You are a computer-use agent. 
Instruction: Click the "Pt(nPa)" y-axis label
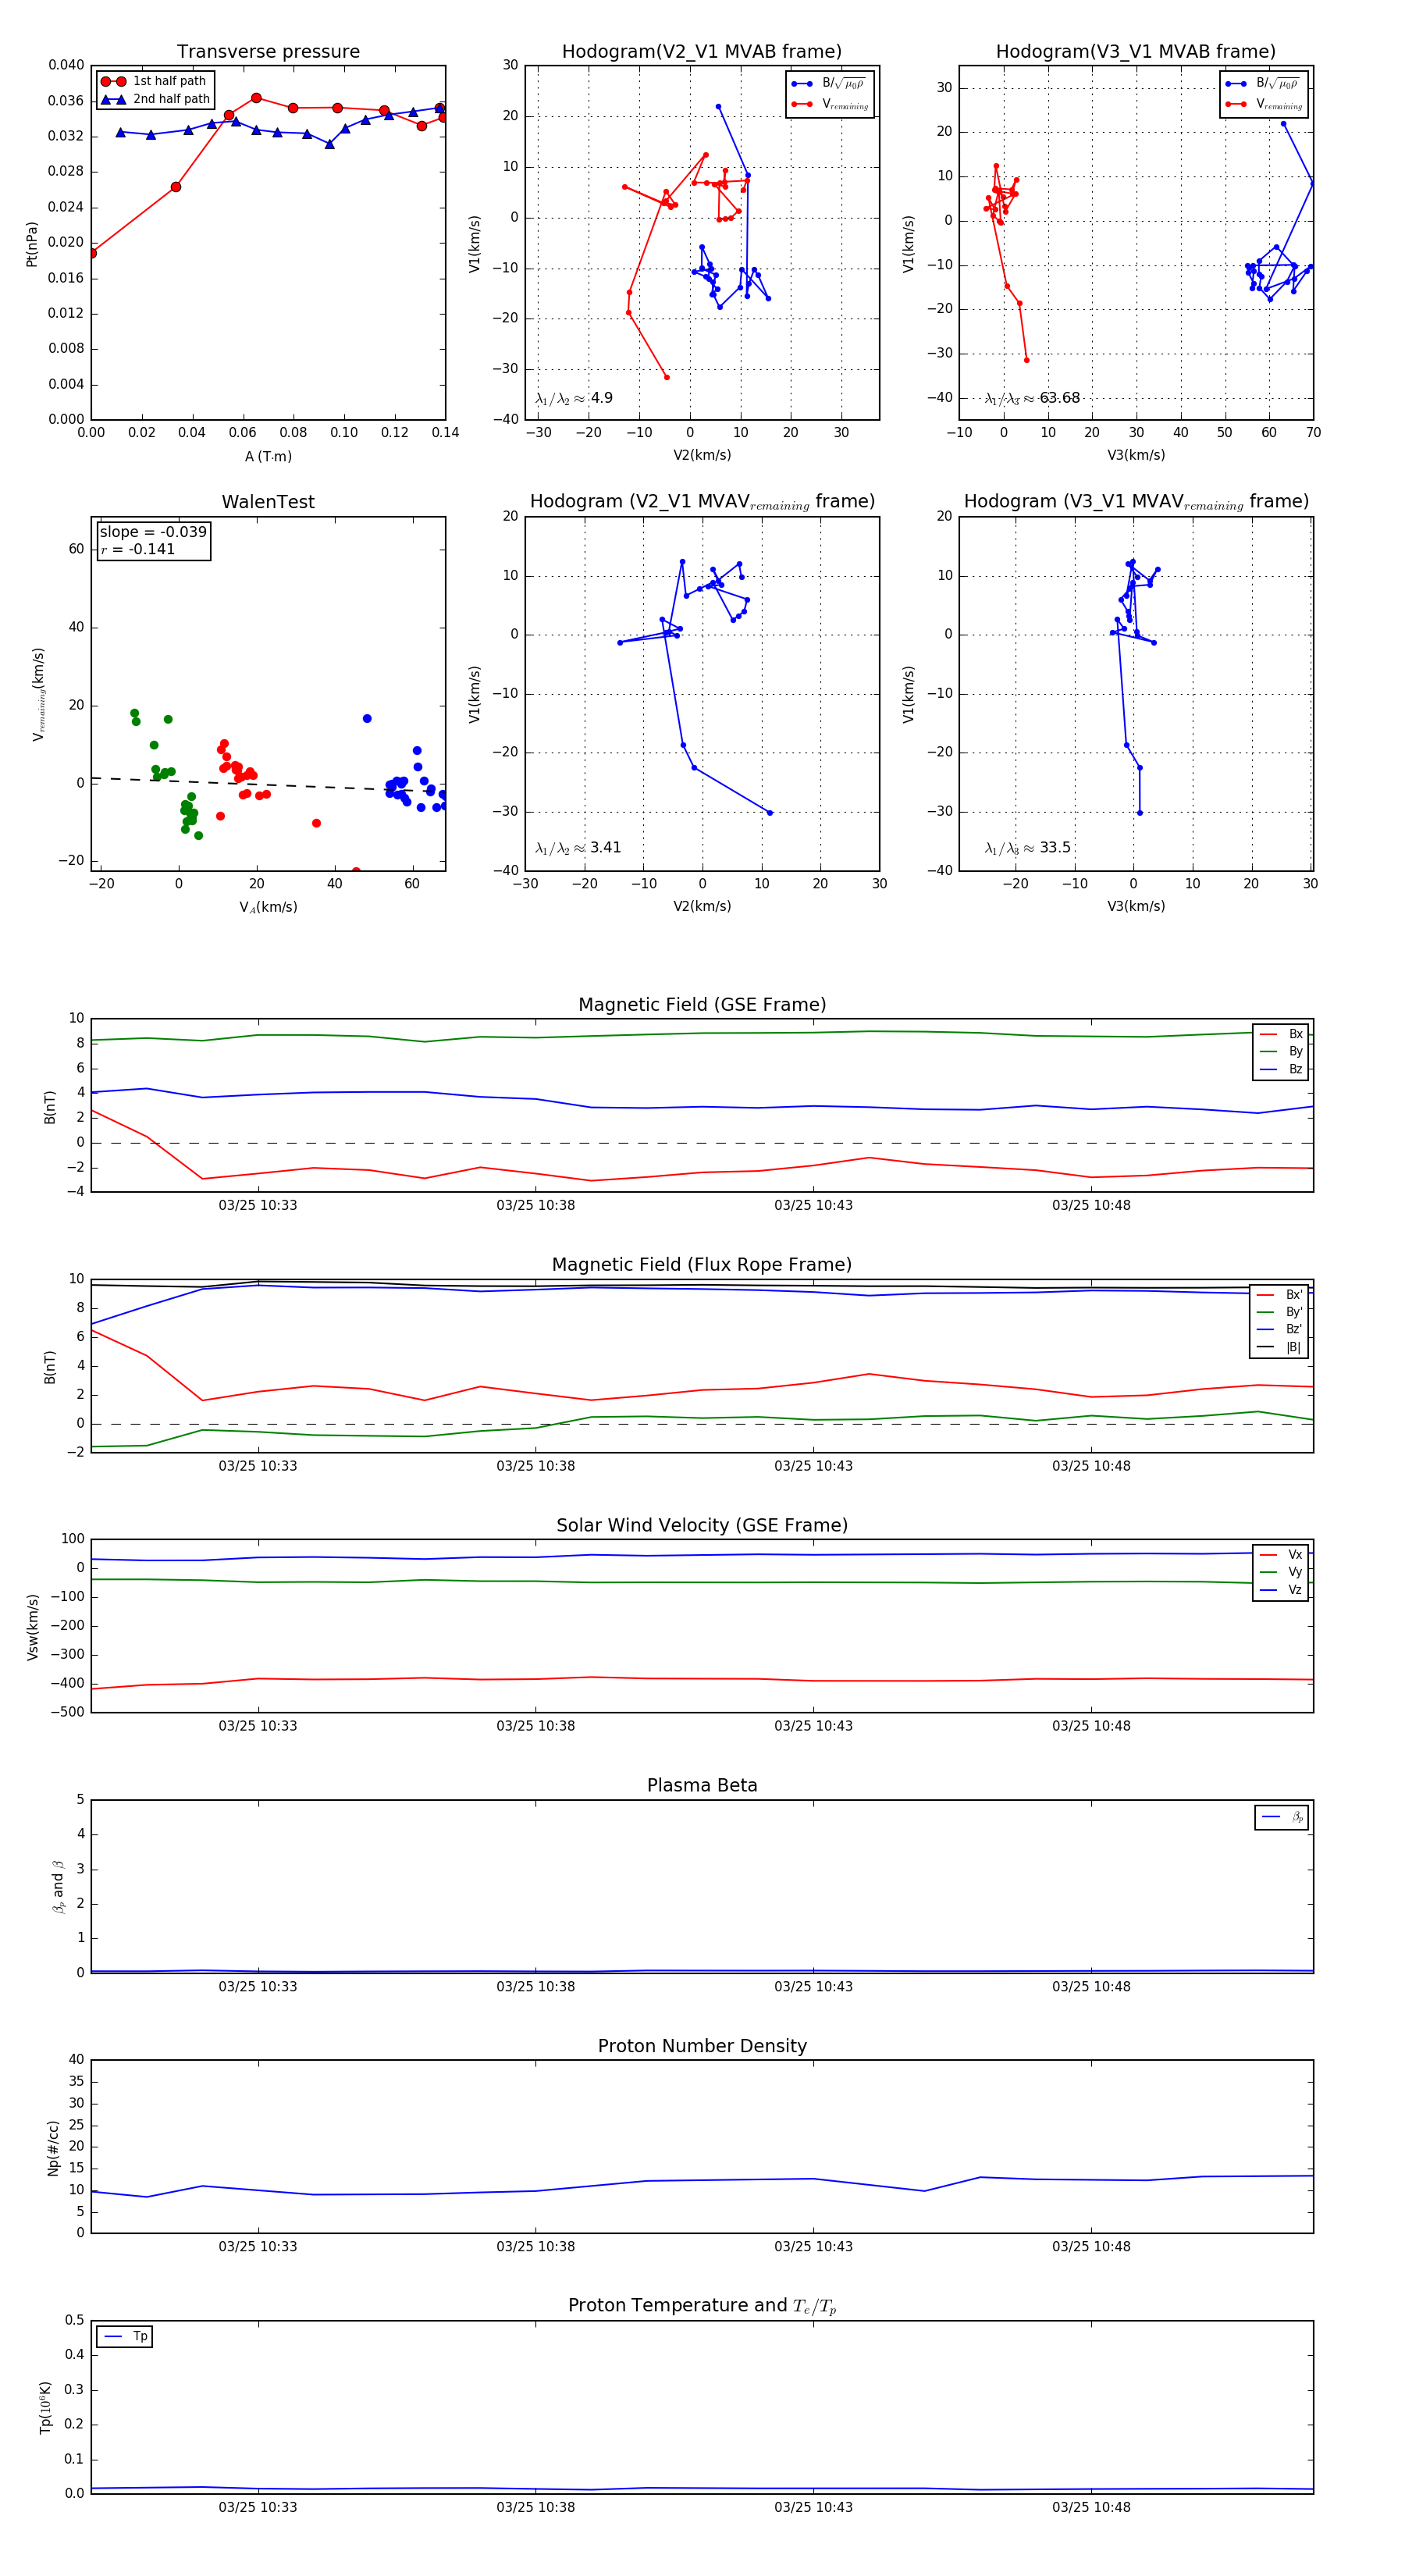click(x=32, y=244)
